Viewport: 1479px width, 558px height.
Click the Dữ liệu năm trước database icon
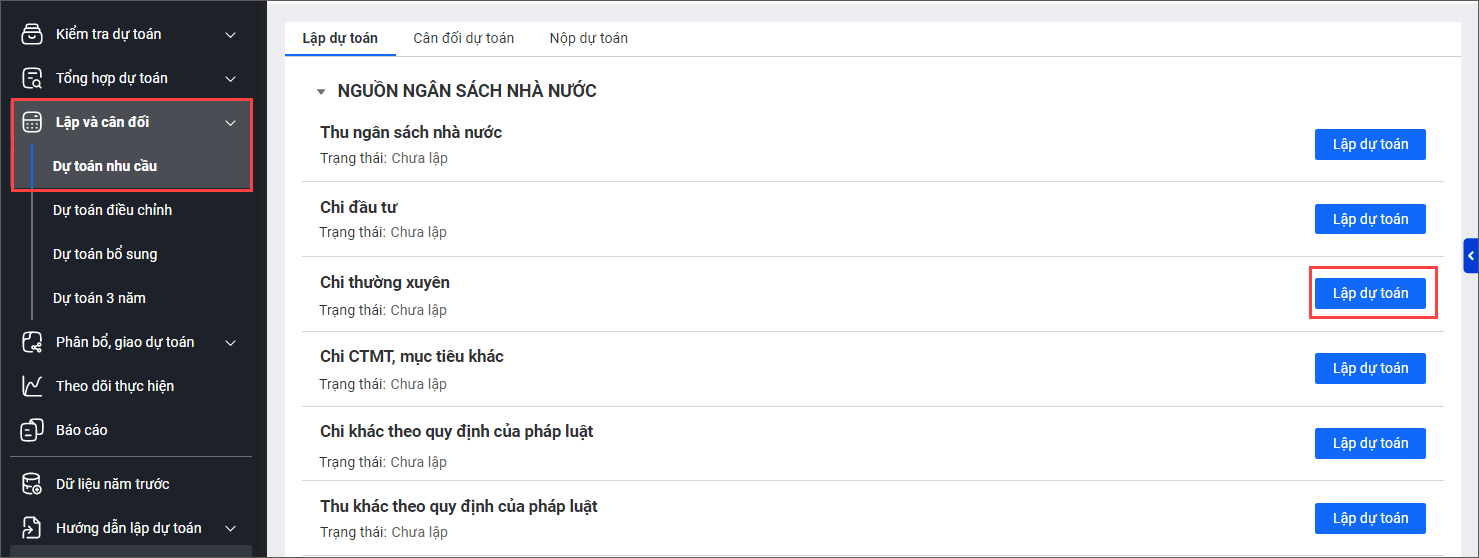(33, 484)
